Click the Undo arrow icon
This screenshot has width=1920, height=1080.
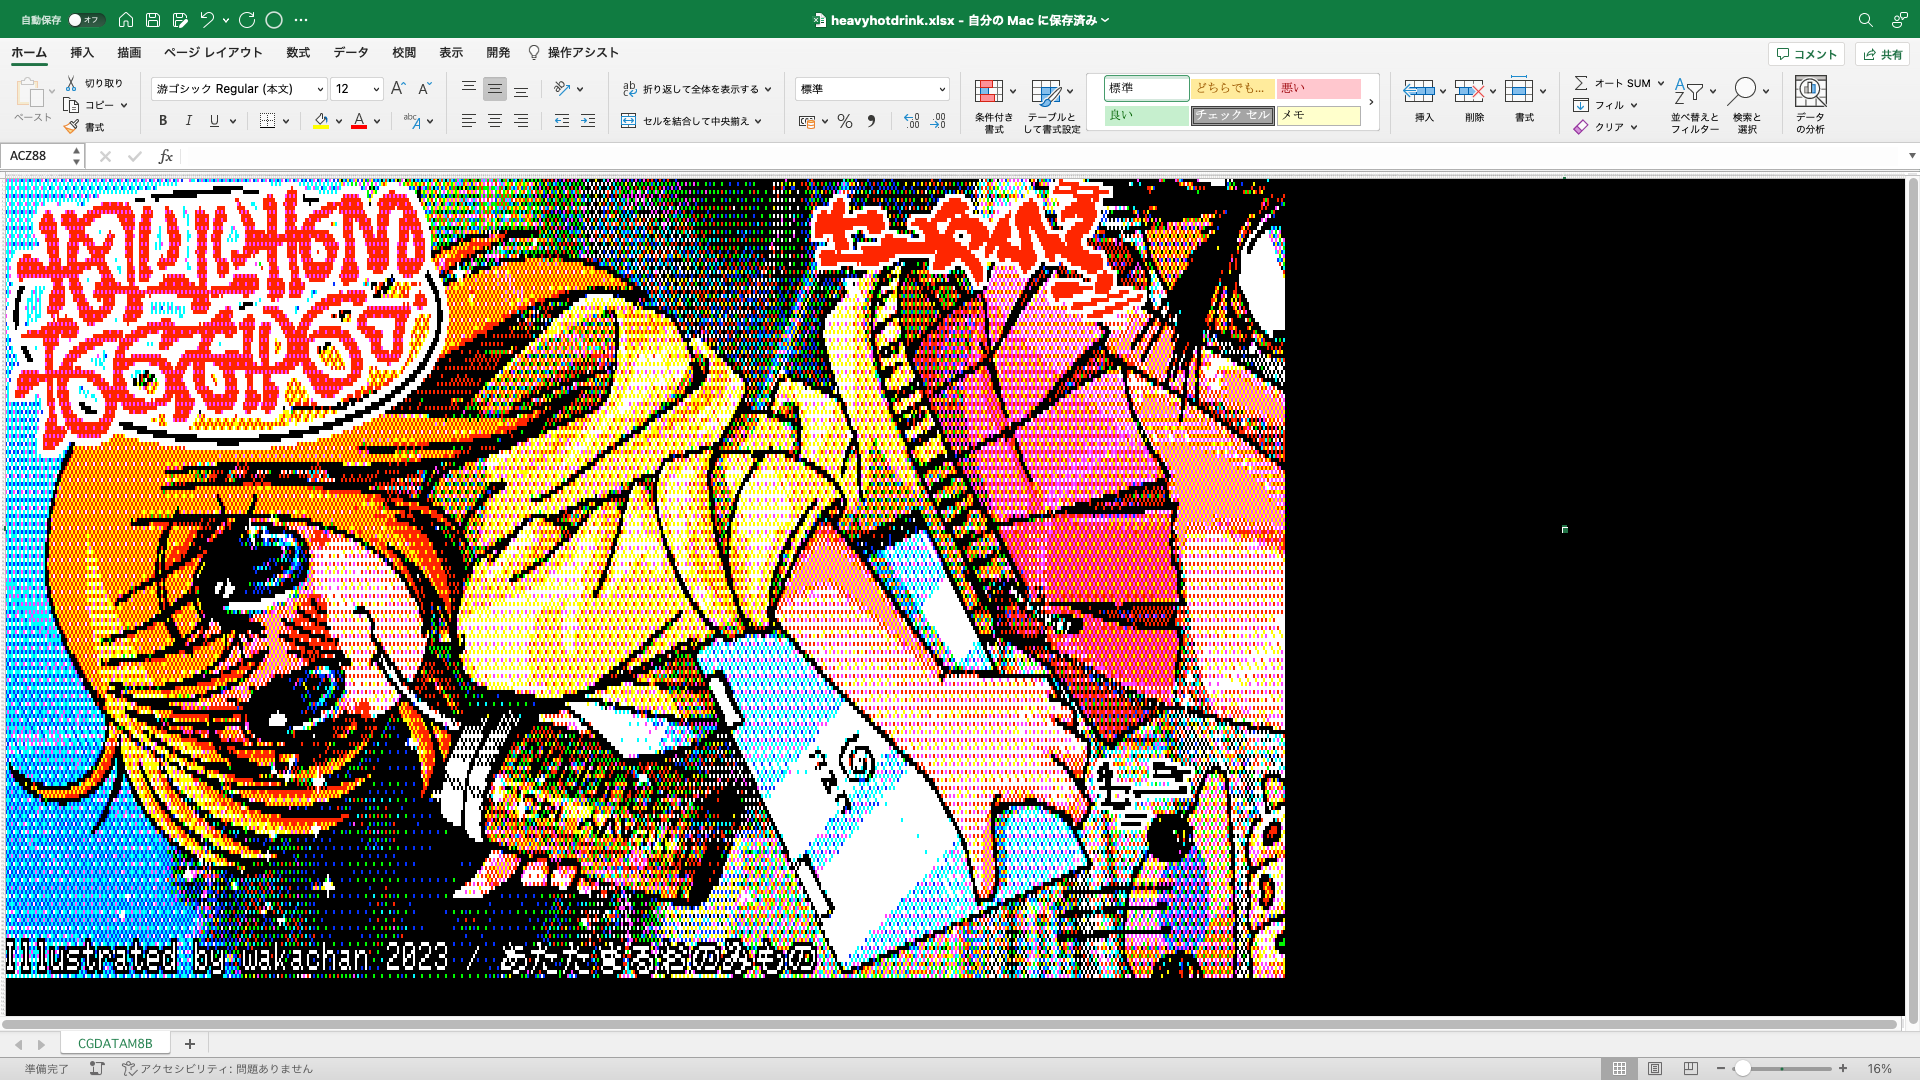coord(207,19)
